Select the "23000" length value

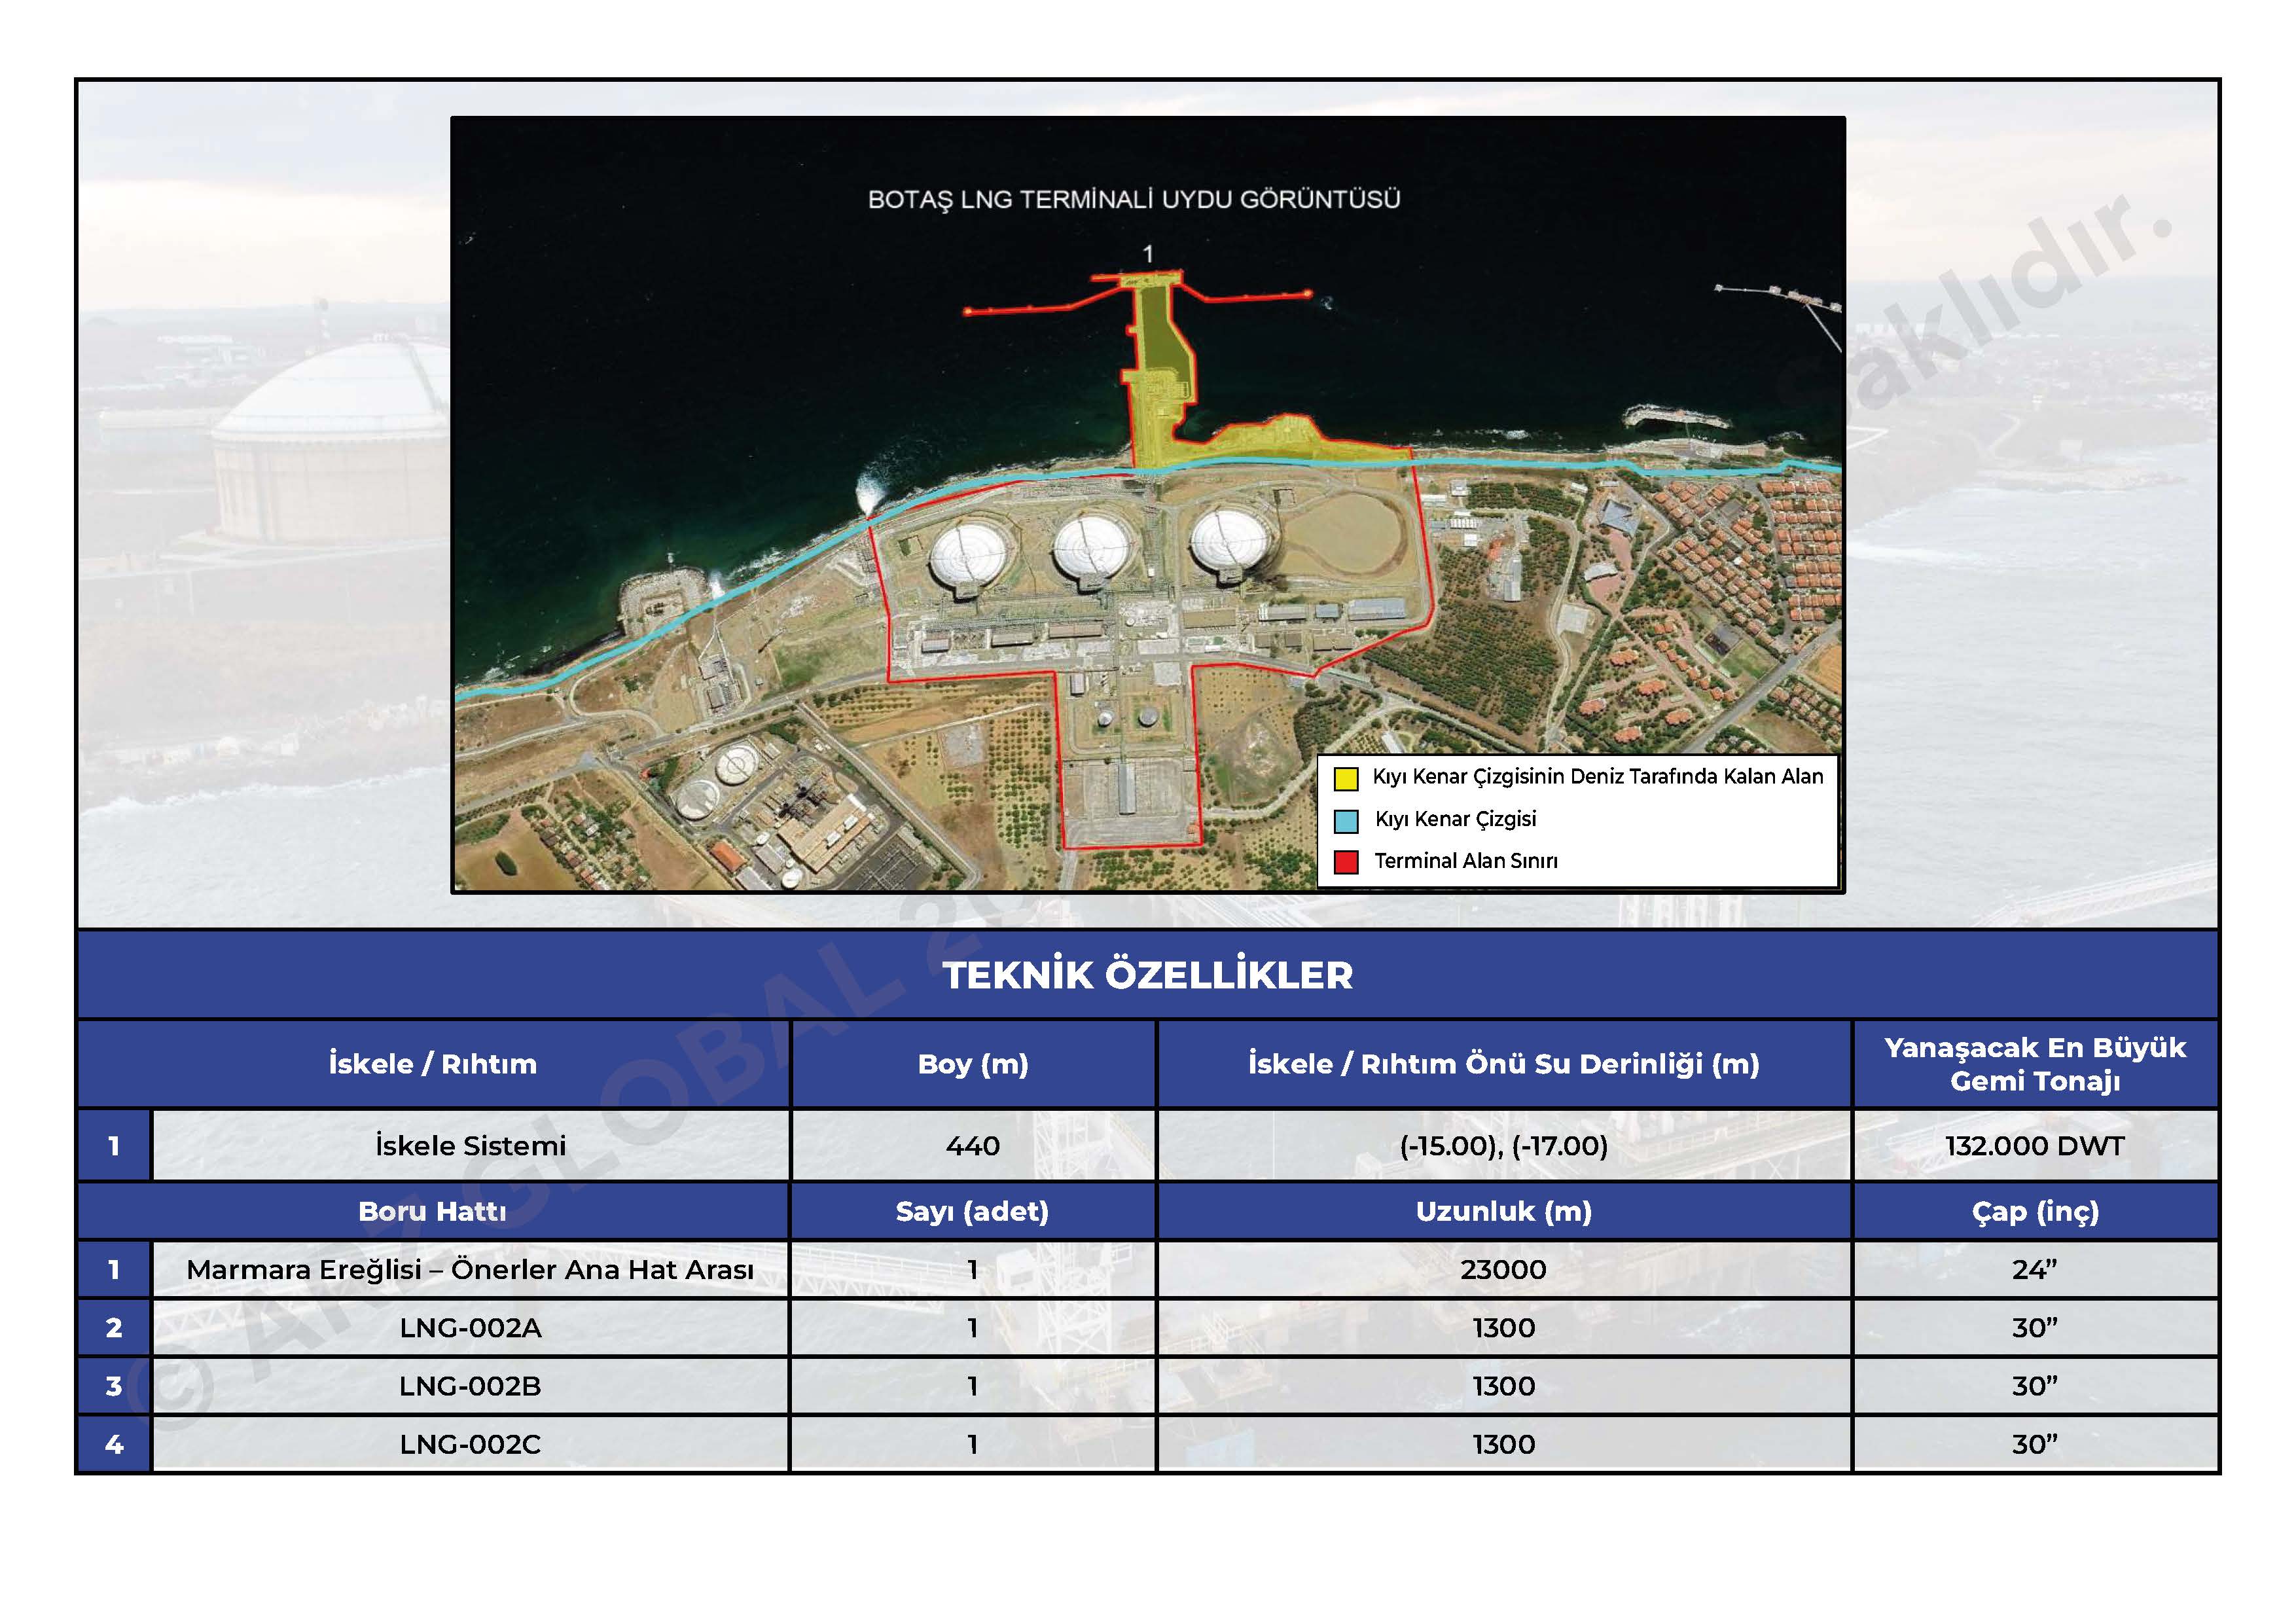click(x=1503, y=1270)
